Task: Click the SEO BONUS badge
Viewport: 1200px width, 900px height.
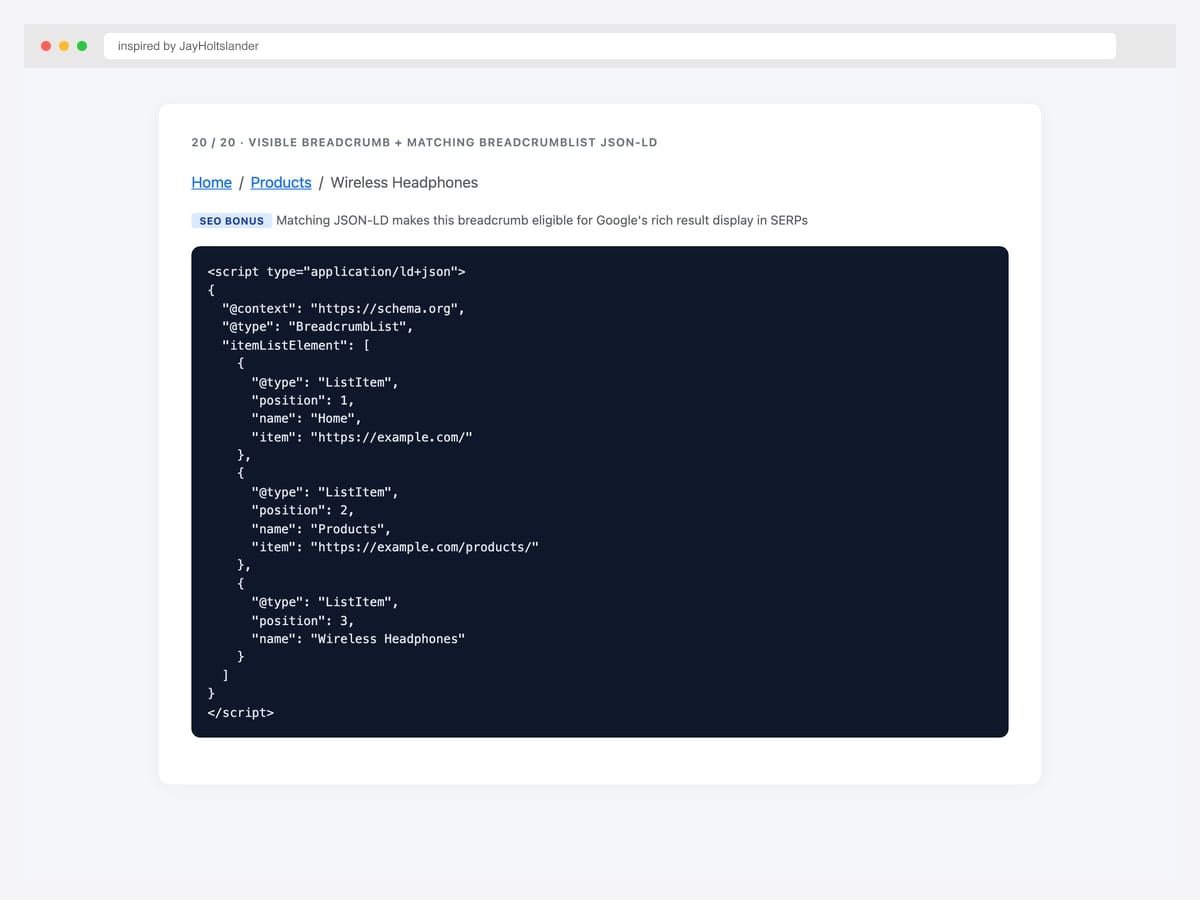Action: 231,220
